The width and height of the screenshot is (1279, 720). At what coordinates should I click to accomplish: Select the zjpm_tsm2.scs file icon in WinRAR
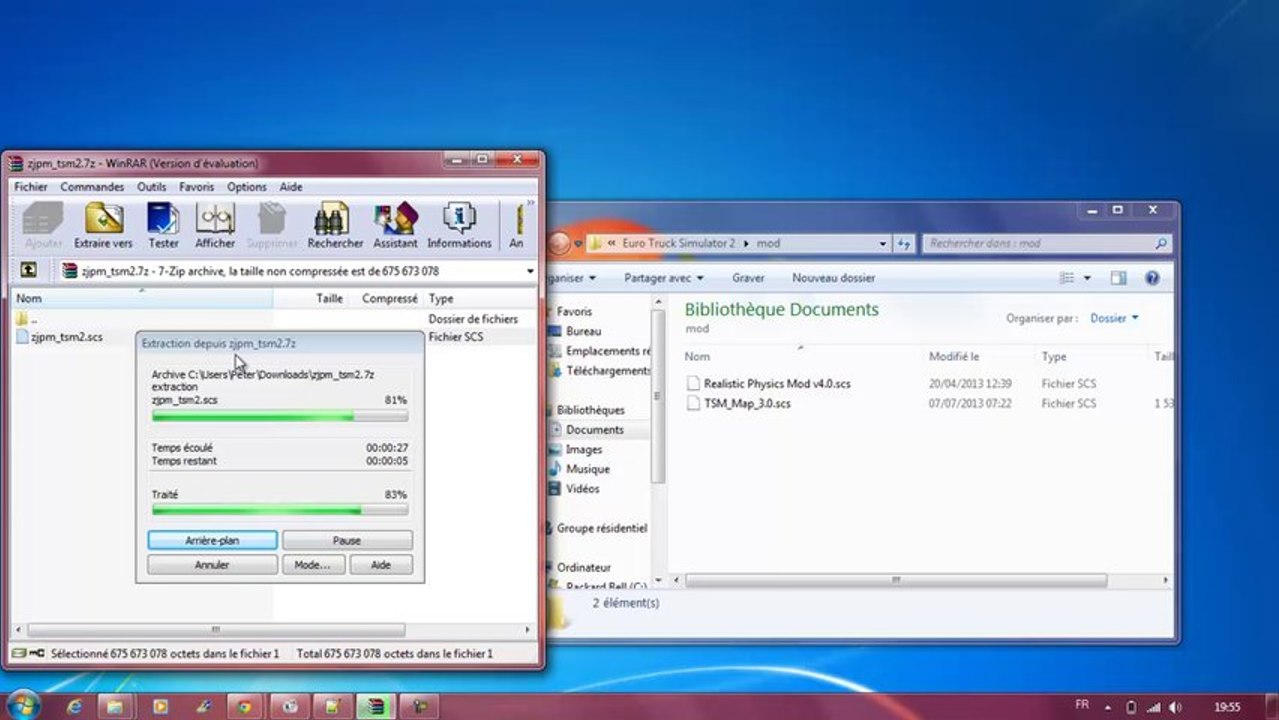click(22, 337)
